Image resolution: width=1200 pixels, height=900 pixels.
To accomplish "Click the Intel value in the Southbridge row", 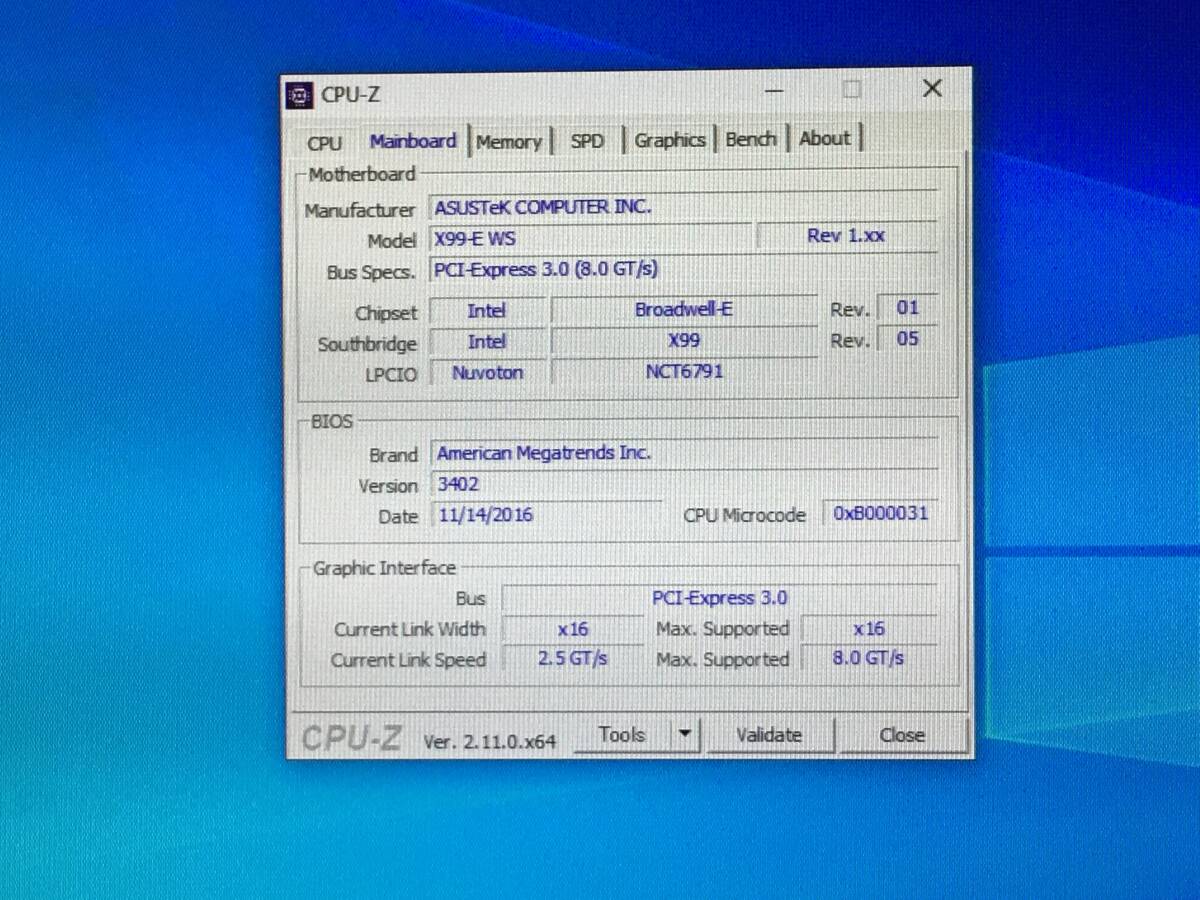I will tap(487, 342).
